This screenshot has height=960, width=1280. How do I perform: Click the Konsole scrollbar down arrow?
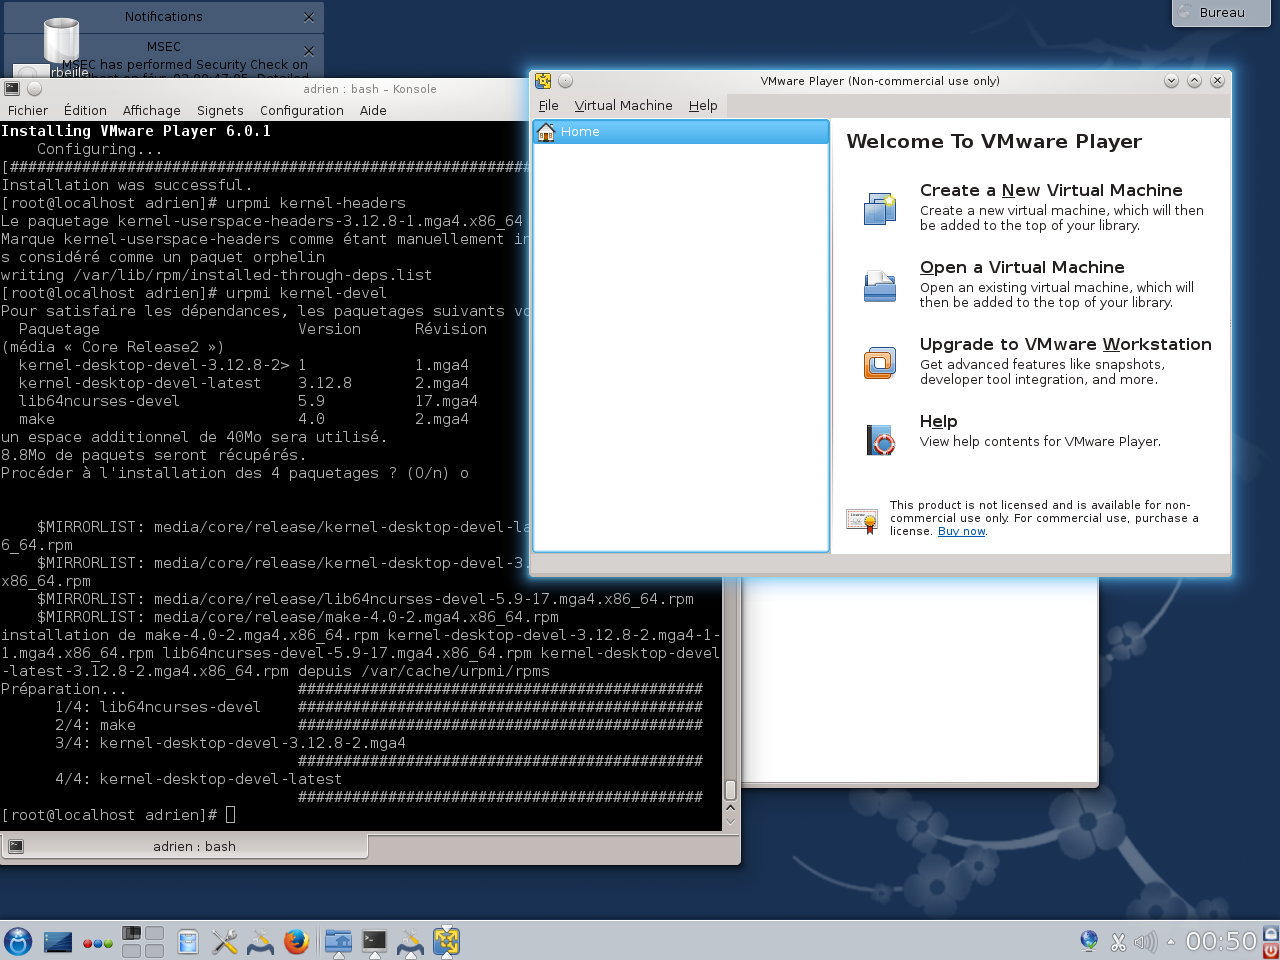[x=730, y=821]
